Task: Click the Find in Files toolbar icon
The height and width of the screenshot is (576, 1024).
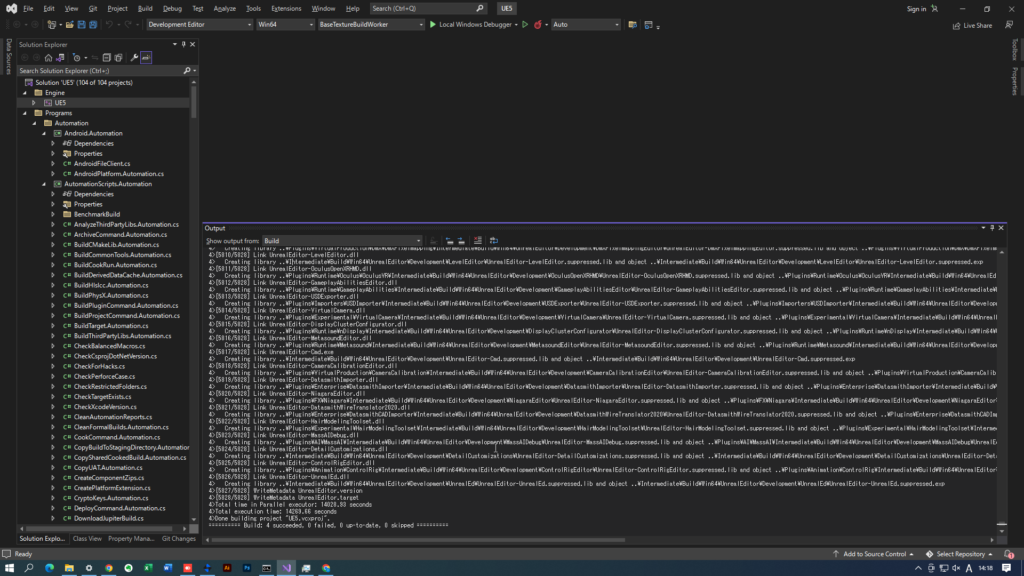Action: click(632, 25)
